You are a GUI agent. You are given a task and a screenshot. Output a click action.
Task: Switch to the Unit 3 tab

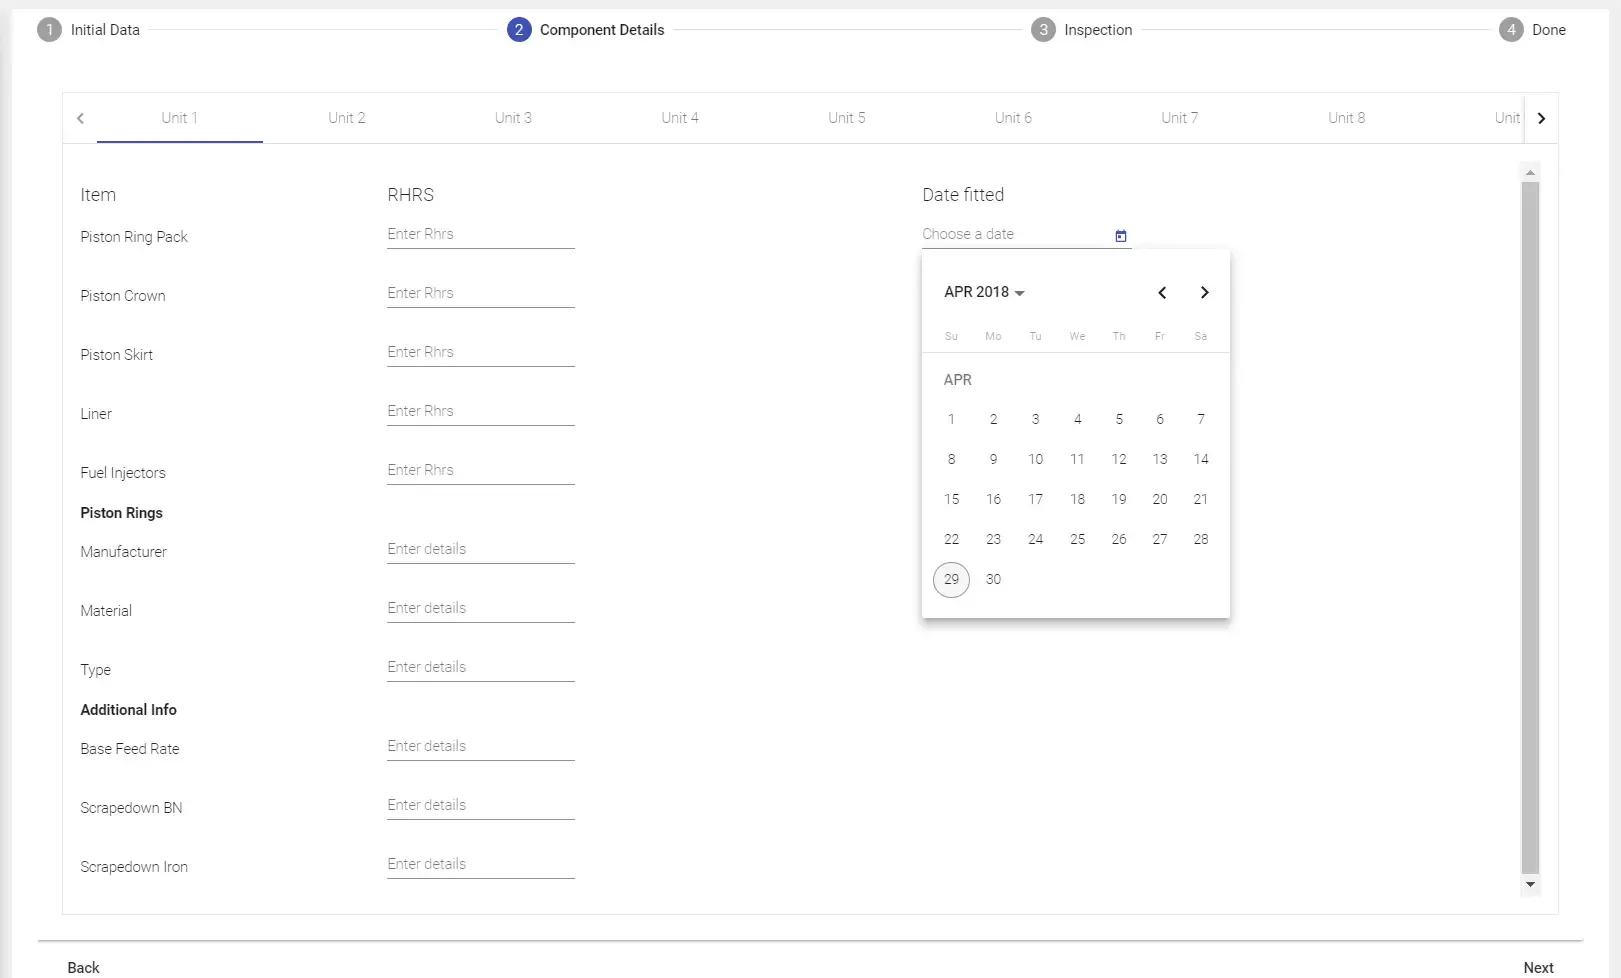point(513,118)
